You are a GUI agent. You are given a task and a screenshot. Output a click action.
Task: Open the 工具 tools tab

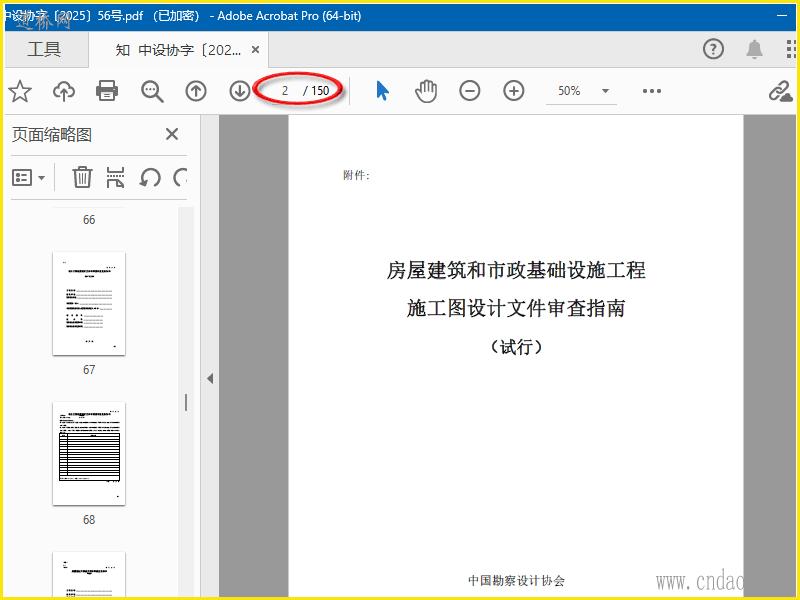[x=44, y=49]
